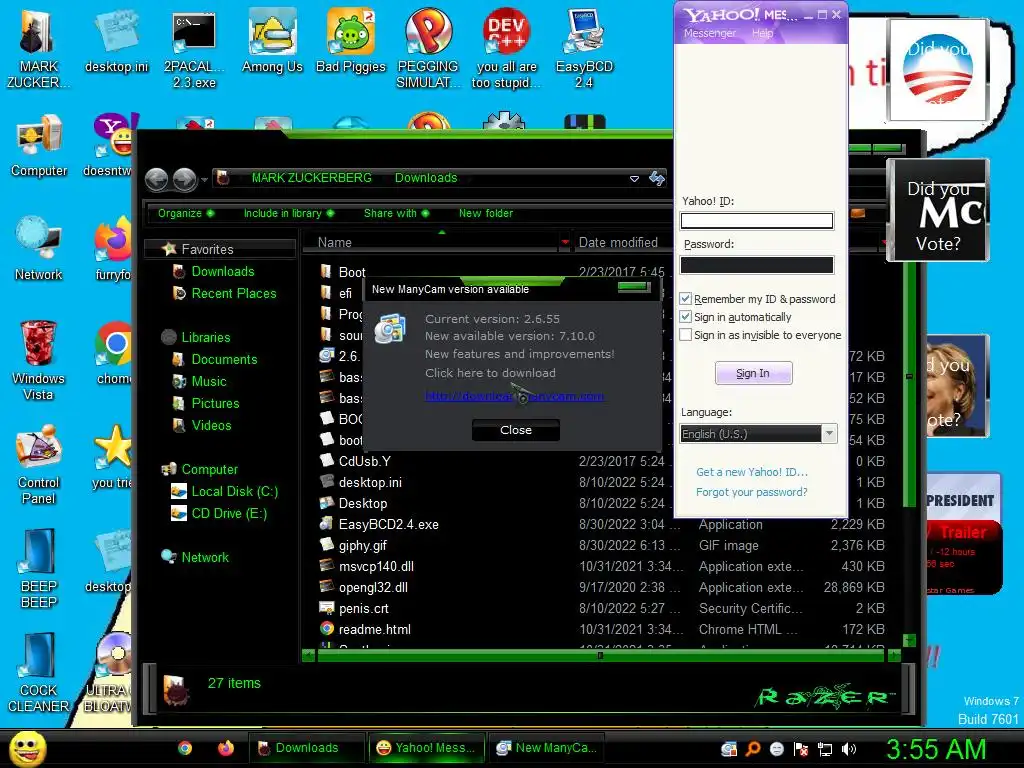Enable Sign in as invisible to everyone
The width and height of the screenshot is (1024, 768).
(x=685, y=335)
